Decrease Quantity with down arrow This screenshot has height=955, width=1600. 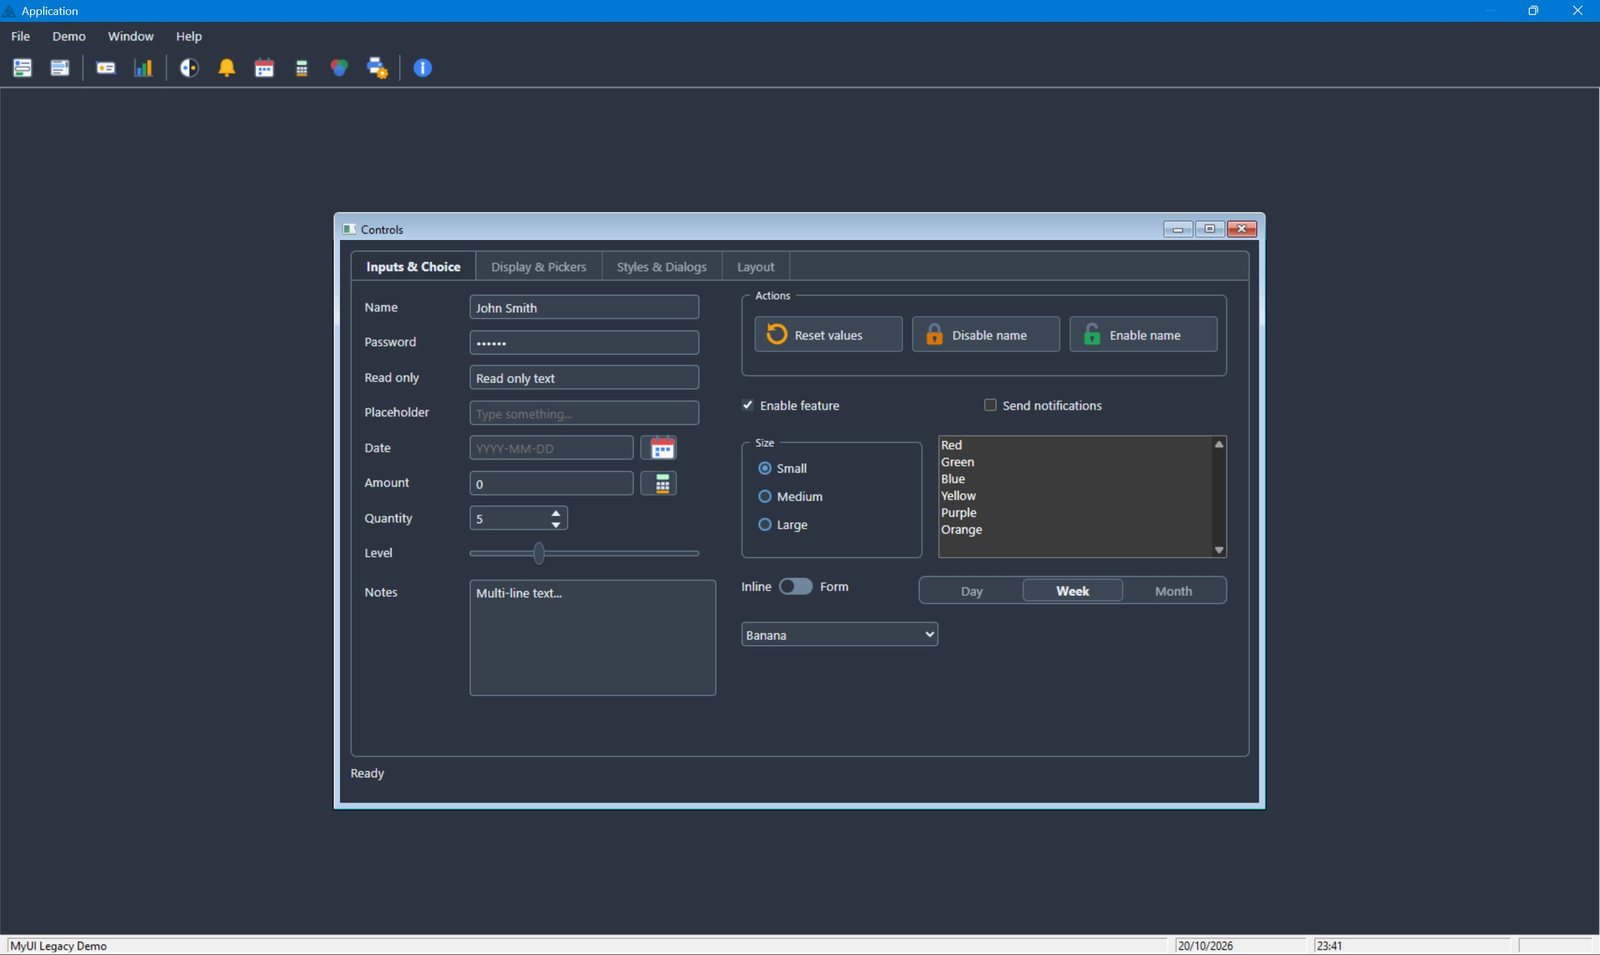click(x=556, y=524)
